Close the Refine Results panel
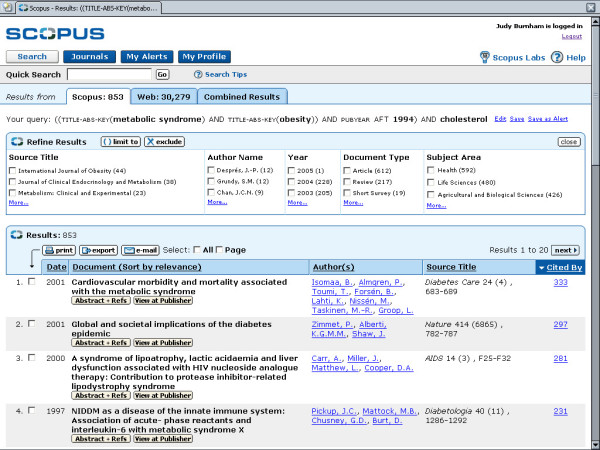The width and height of the screenshot is (600, 450). tap(569, 142)
